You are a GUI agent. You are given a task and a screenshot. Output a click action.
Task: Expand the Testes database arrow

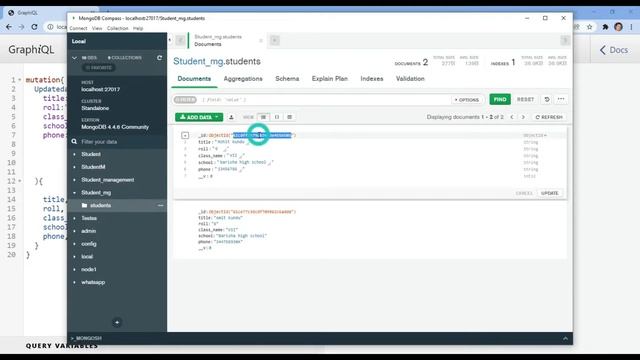[74, 218]
